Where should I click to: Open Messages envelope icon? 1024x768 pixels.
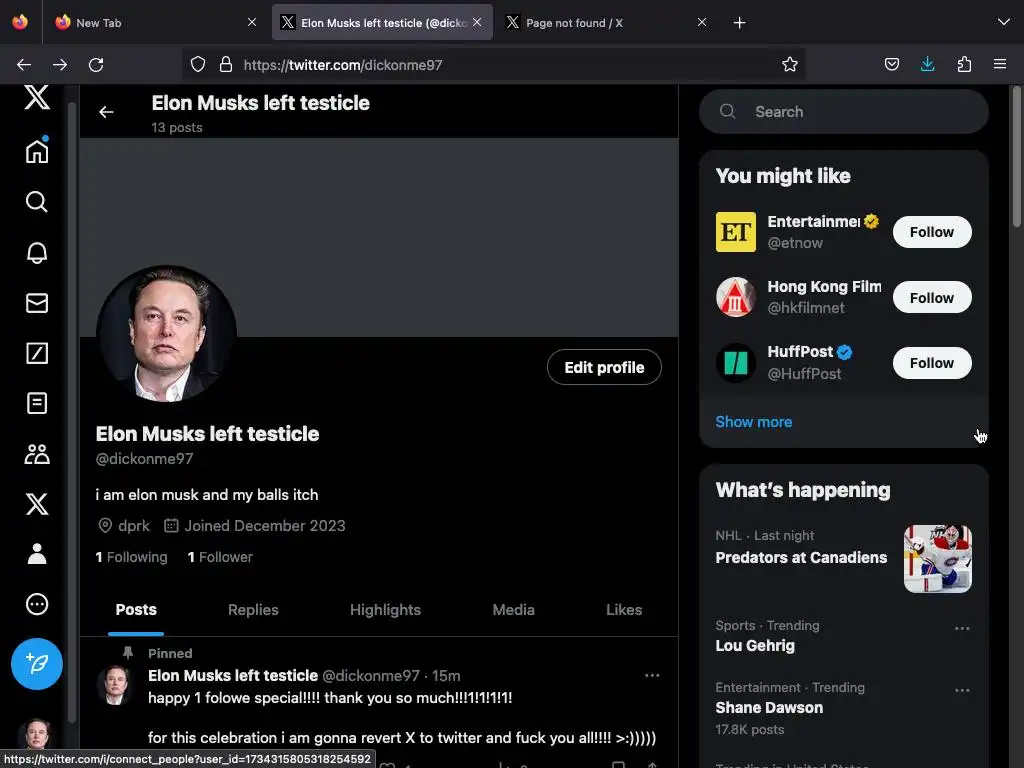37,303
